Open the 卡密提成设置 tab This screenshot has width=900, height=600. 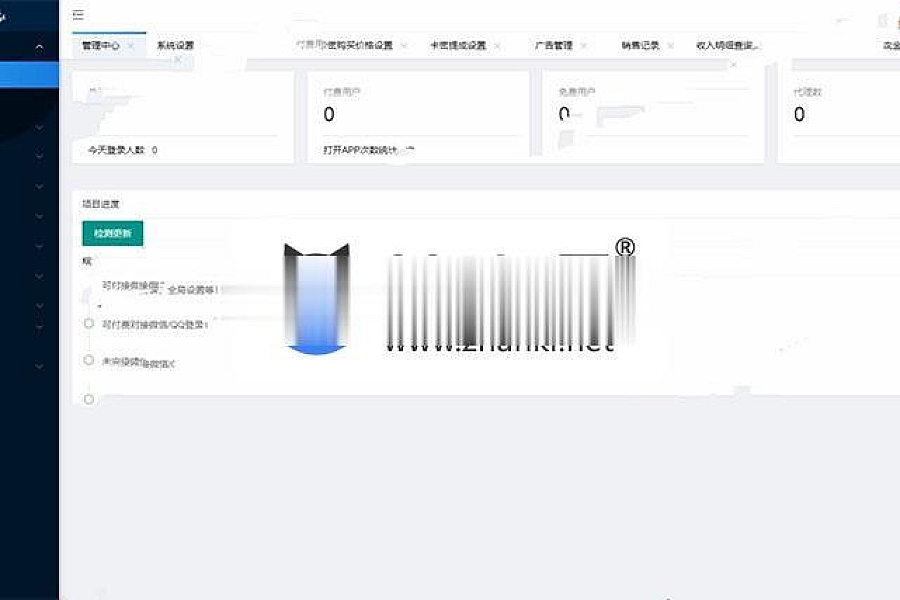pyautogui.click(x=459, y=45)
